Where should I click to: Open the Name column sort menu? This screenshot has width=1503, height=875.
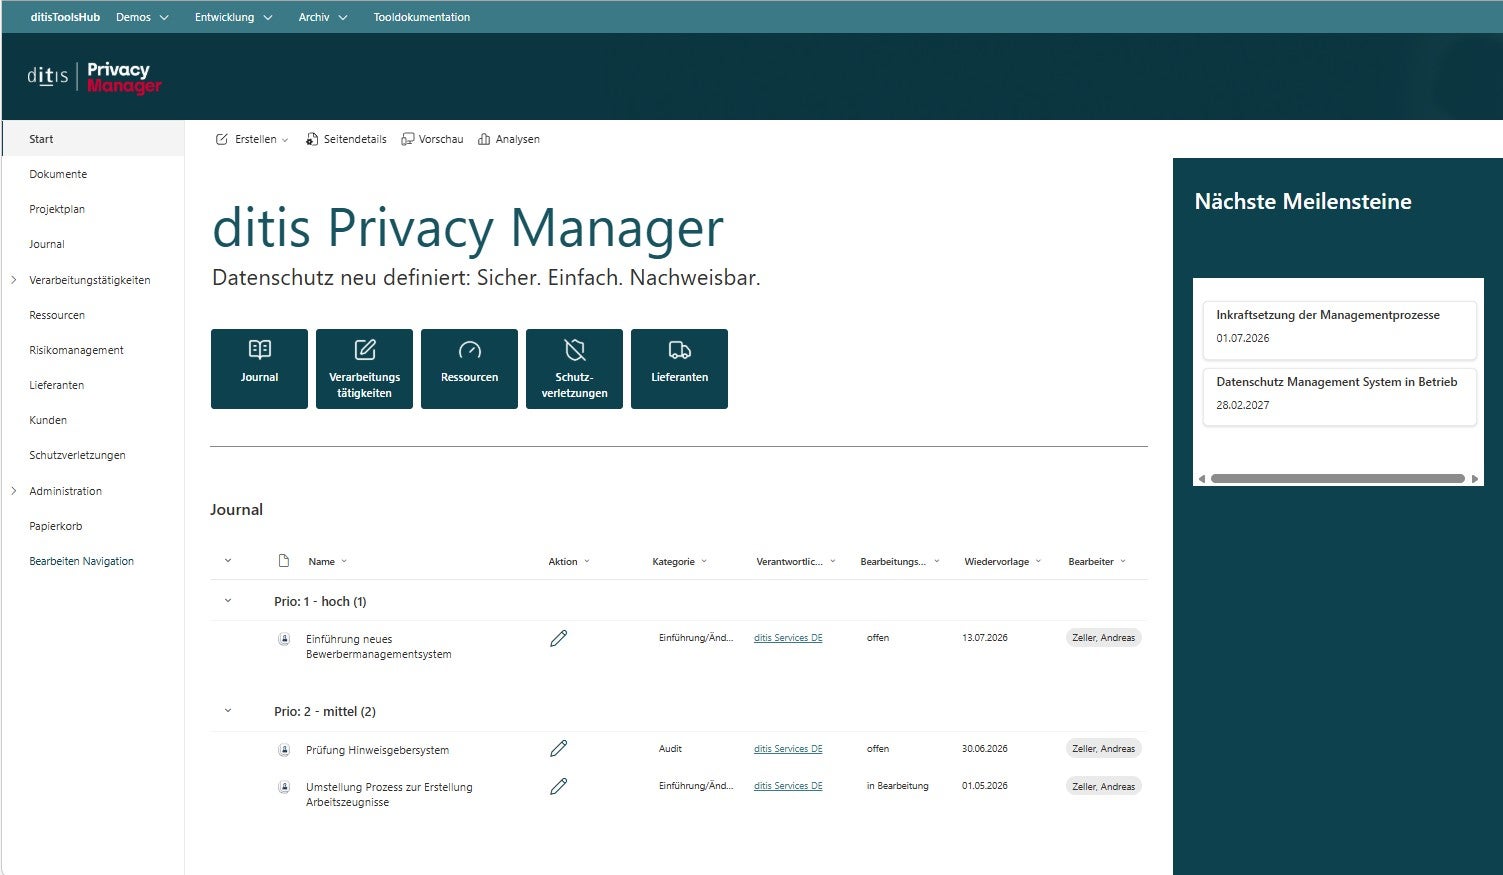coord(328,562)
